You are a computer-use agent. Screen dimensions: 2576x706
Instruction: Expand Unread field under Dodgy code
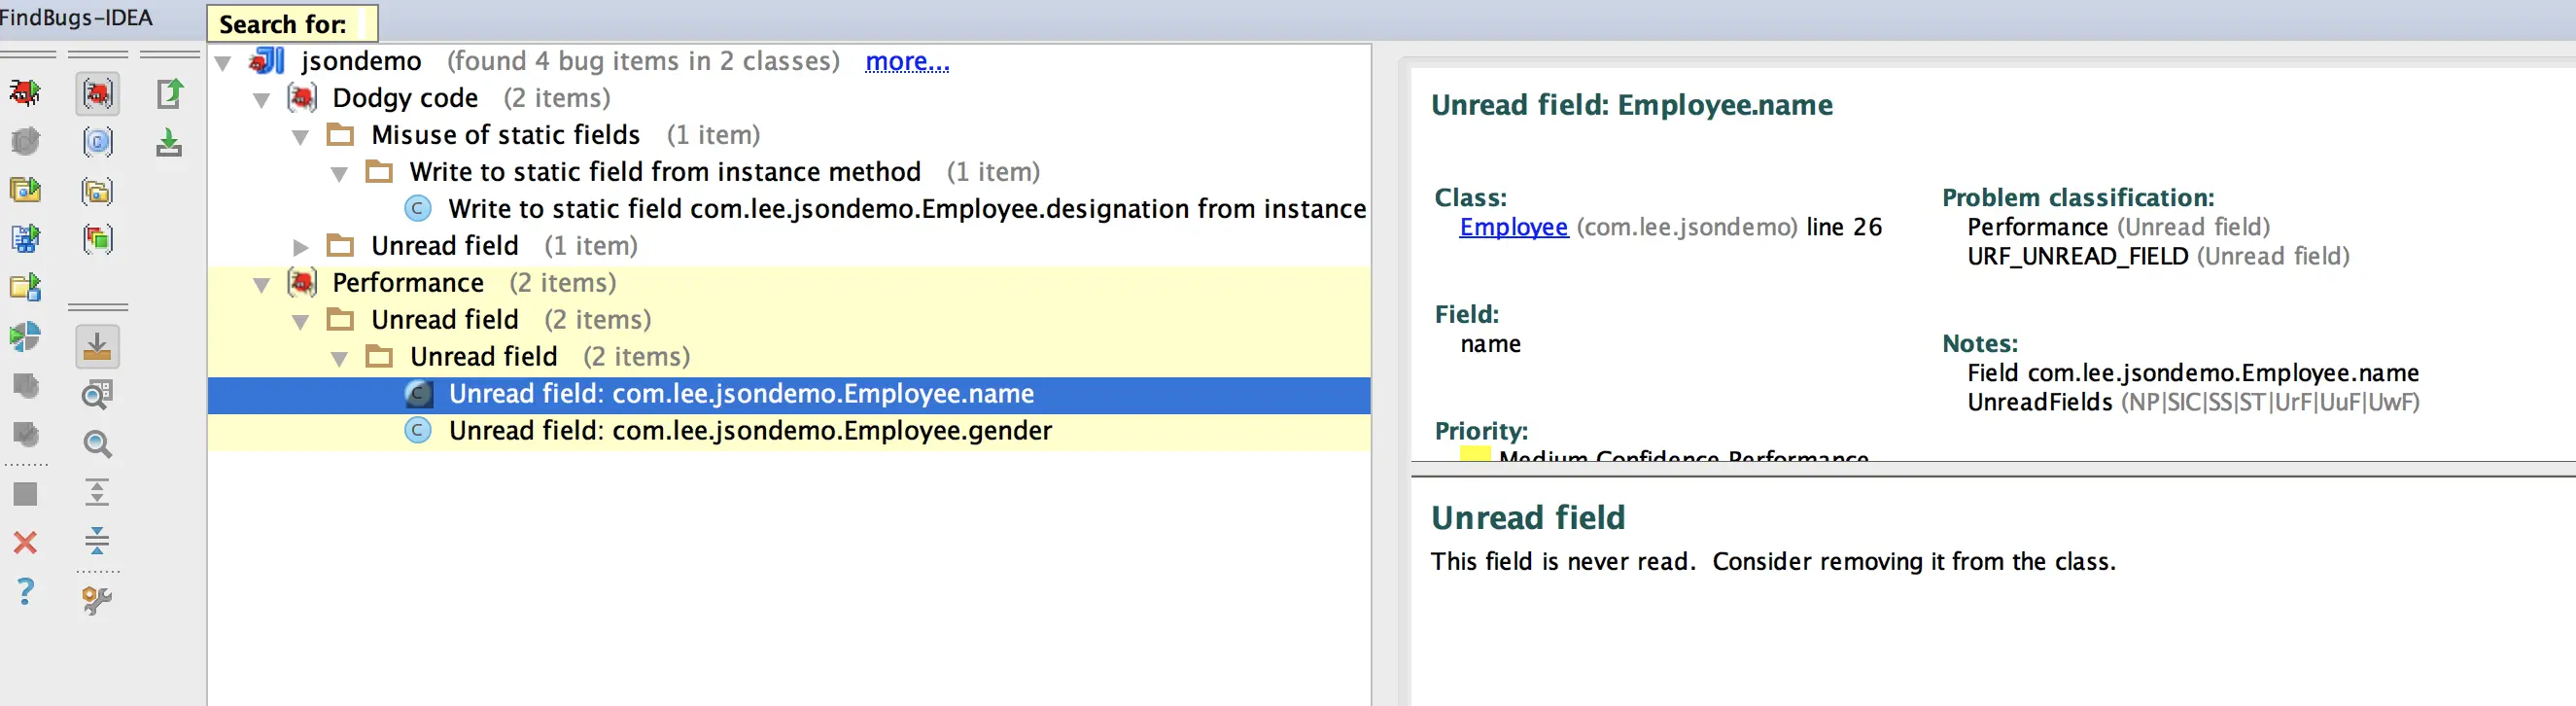(x=301, y=247)
